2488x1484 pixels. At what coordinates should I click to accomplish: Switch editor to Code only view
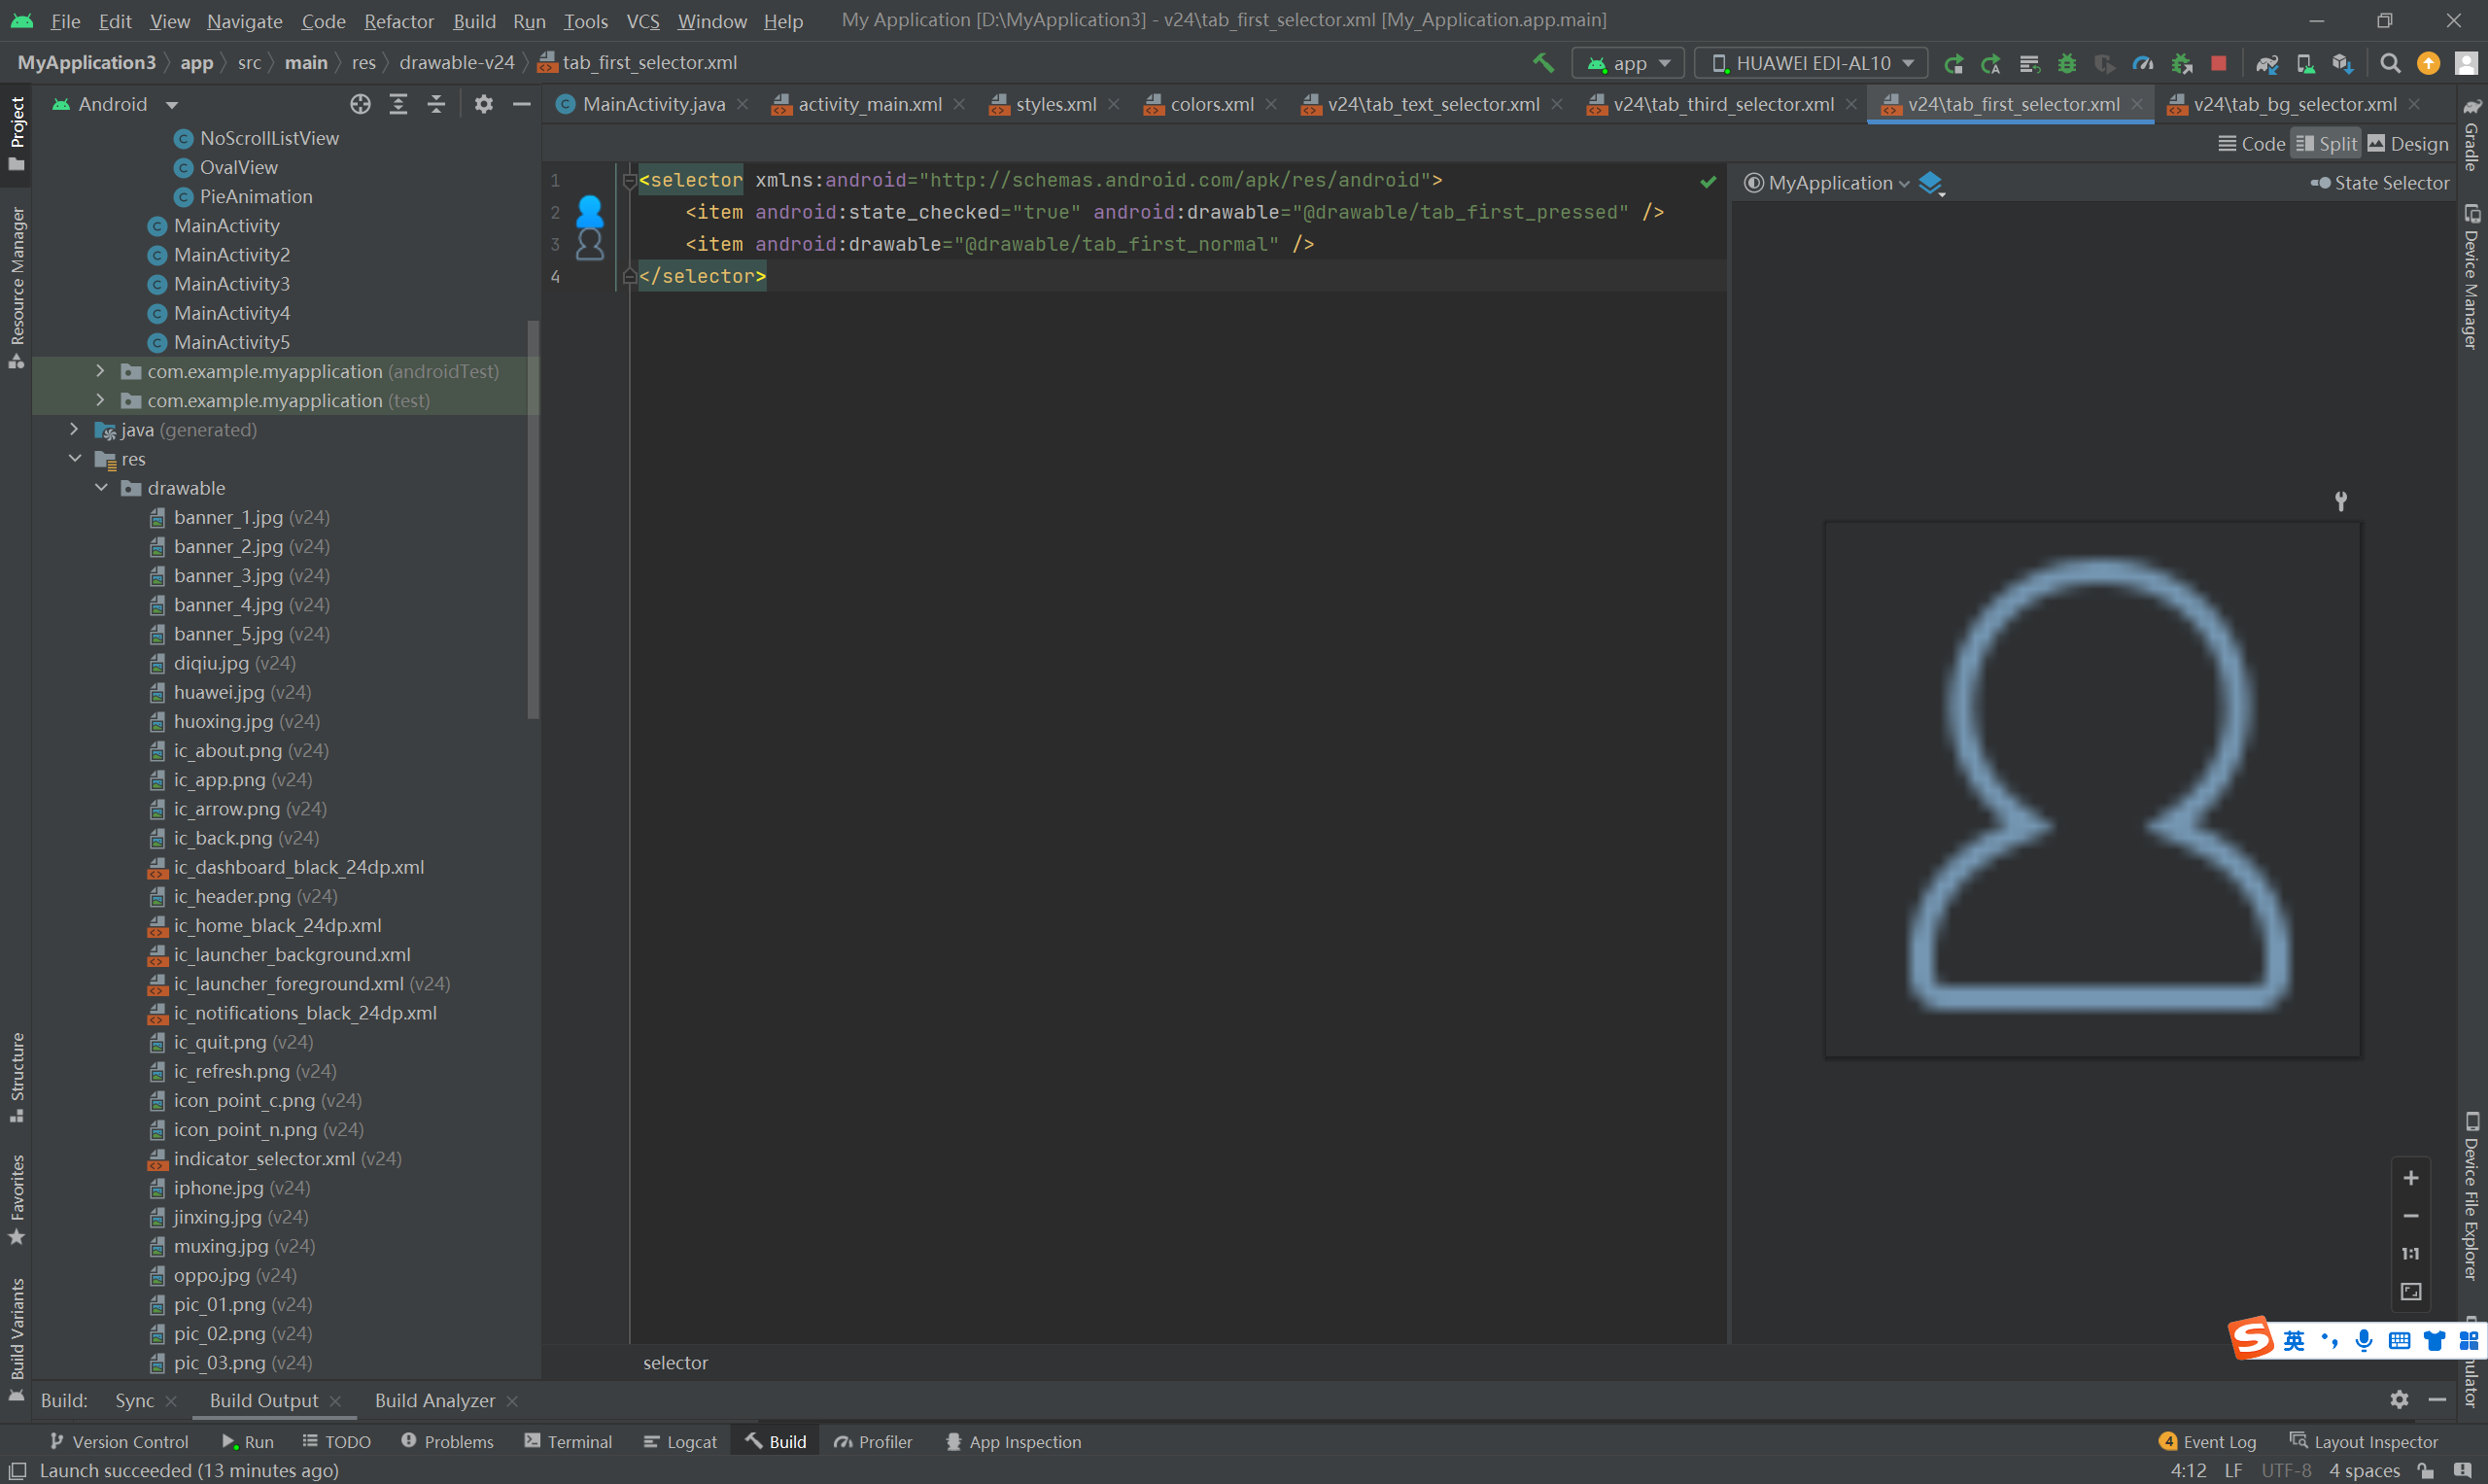(x=2252, y=144)
